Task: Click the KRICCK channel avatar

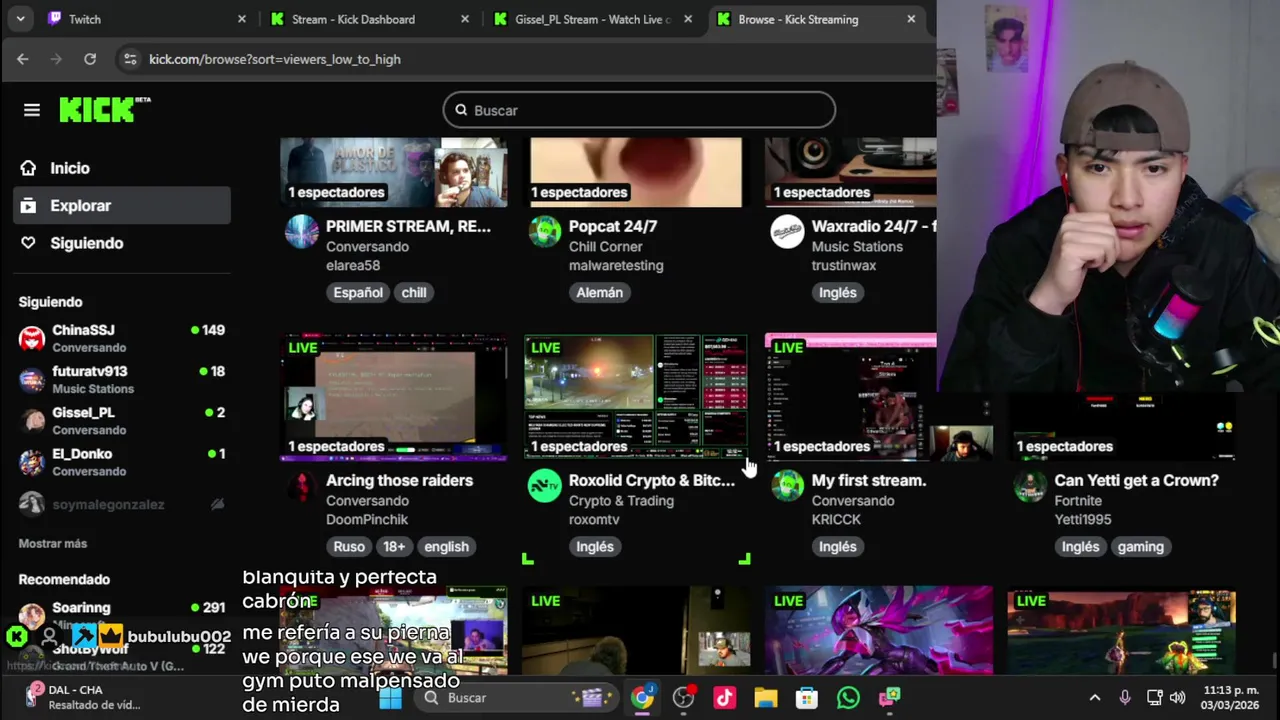Action: pyautogui.click(x=787, y=486)
